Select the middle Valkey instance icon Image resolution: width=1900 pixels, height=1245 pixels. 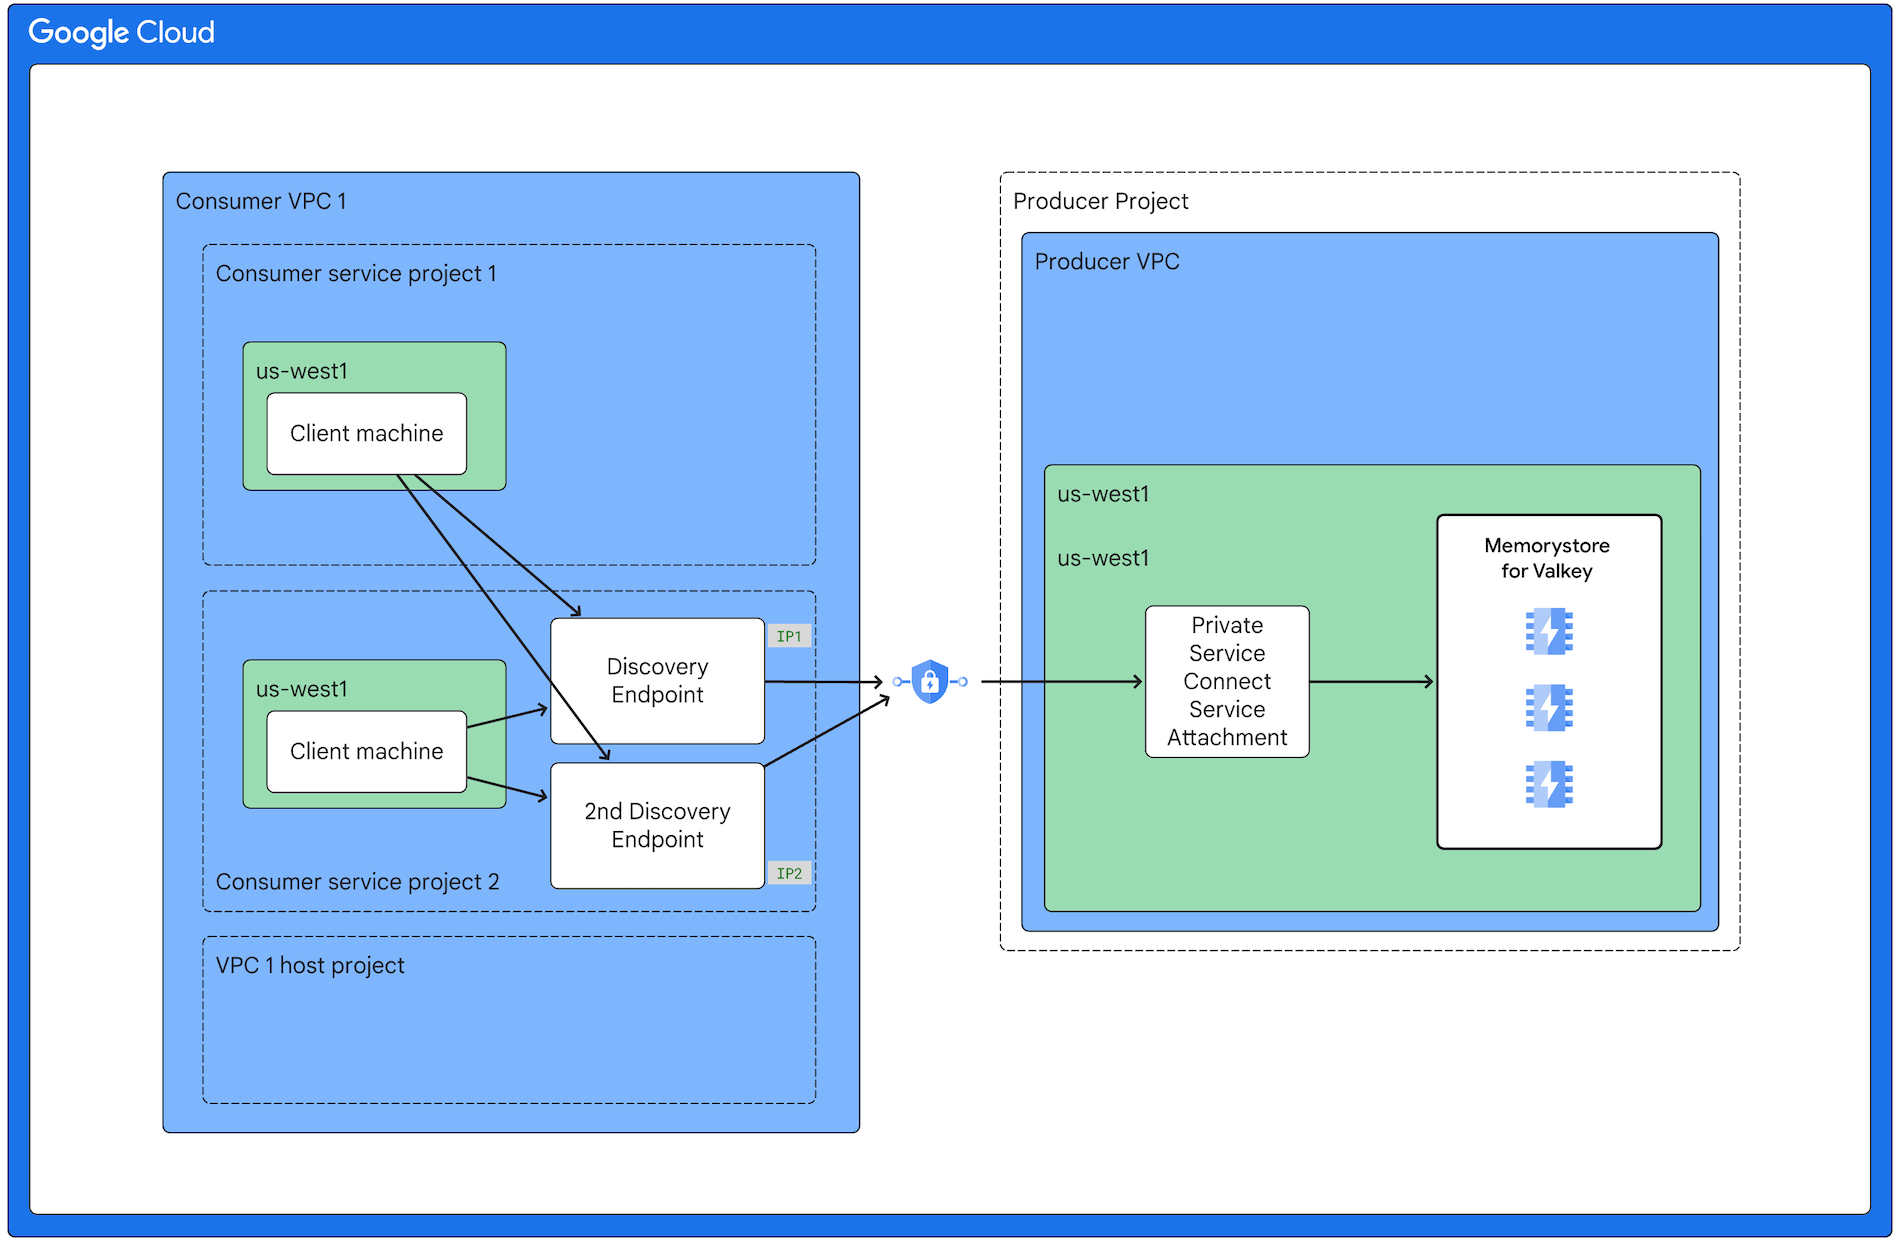(x=1548, y=706)
